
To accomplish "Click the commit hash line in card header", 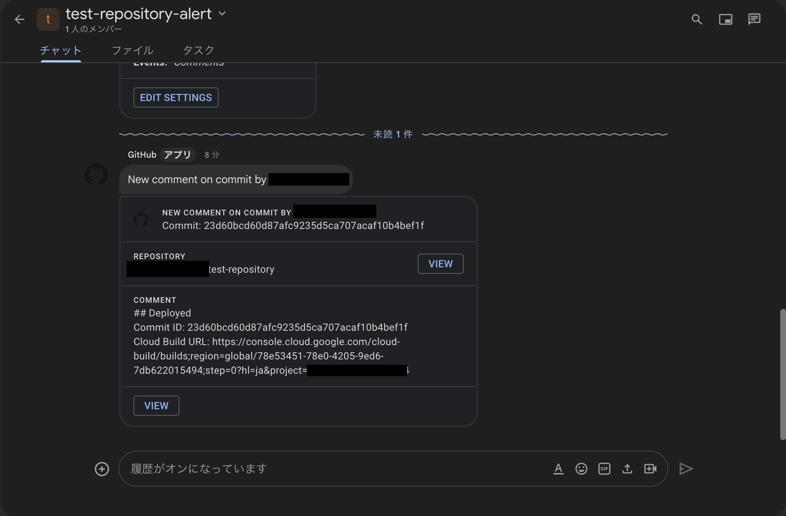I will click(293, 226).
